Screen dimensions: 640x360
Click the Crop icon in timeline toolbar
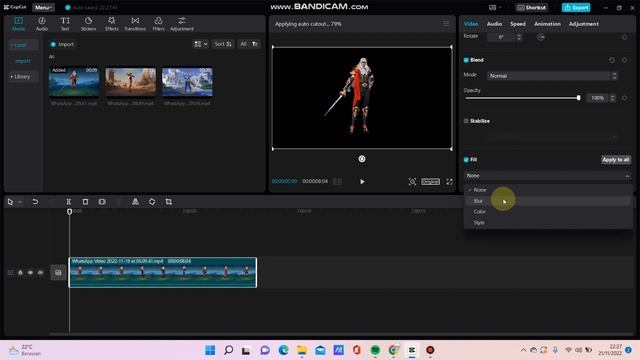[169, 202]
